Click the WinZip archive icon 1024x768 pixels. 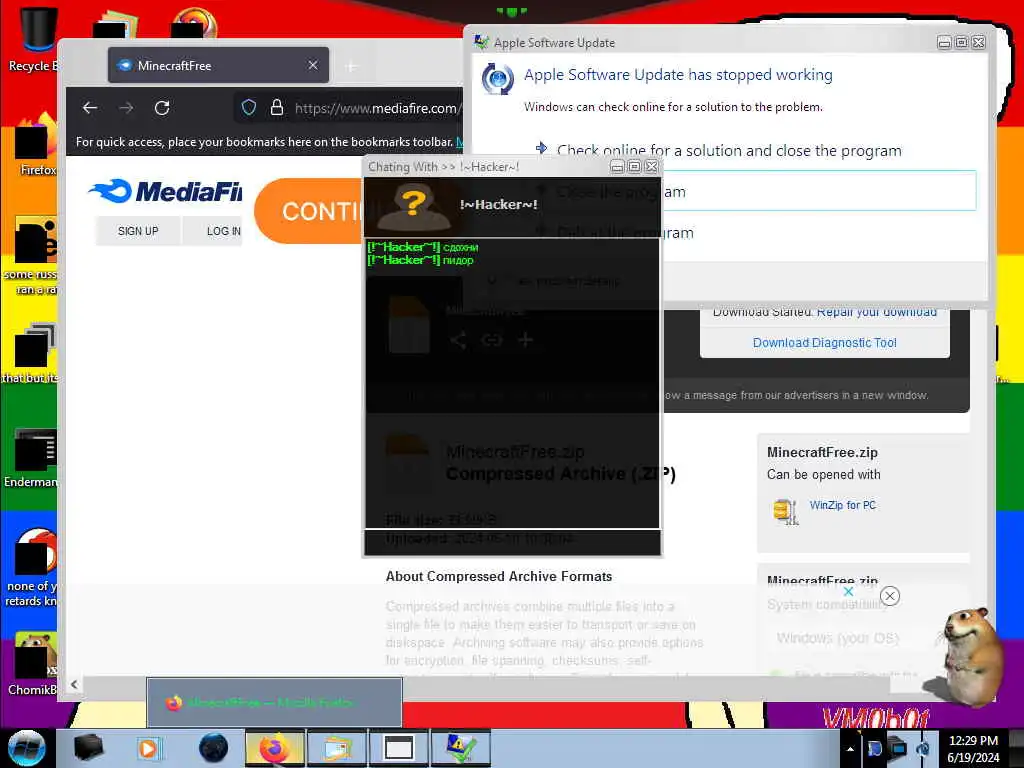(786, 511)
